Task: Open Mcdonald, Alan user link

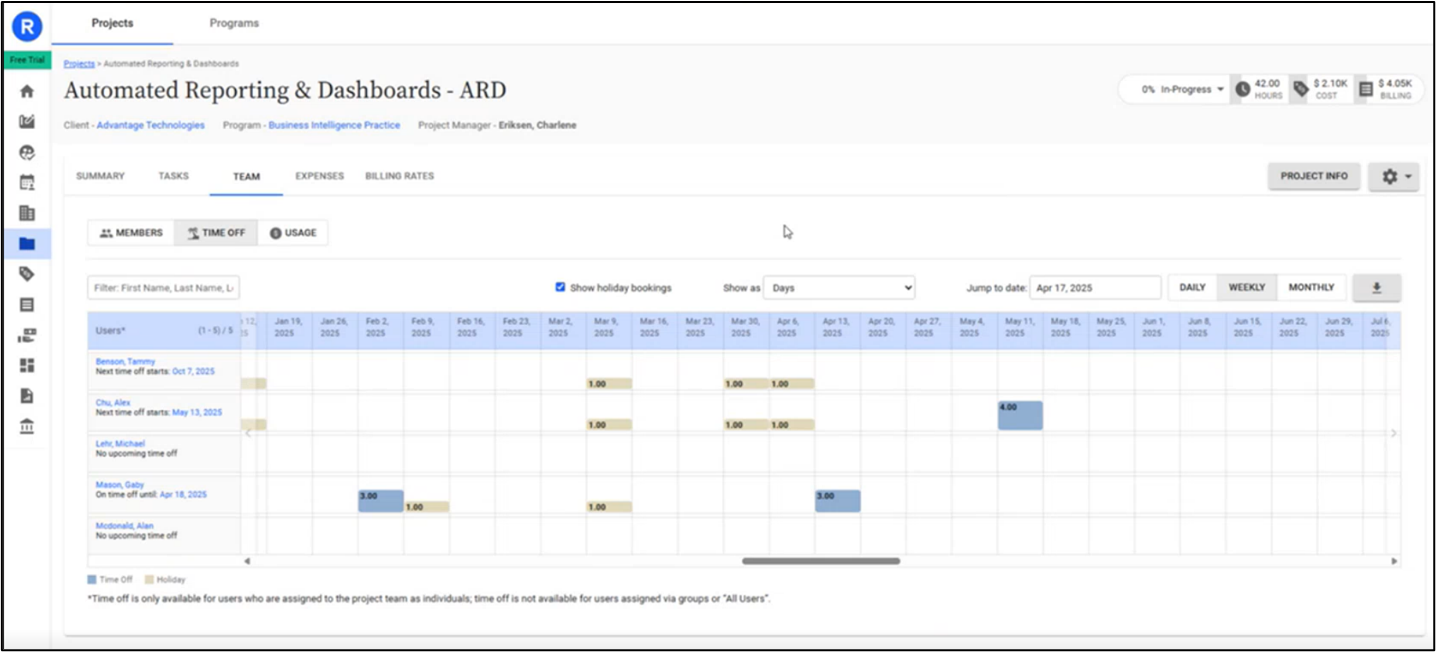Action: click(x=124, y=525)
